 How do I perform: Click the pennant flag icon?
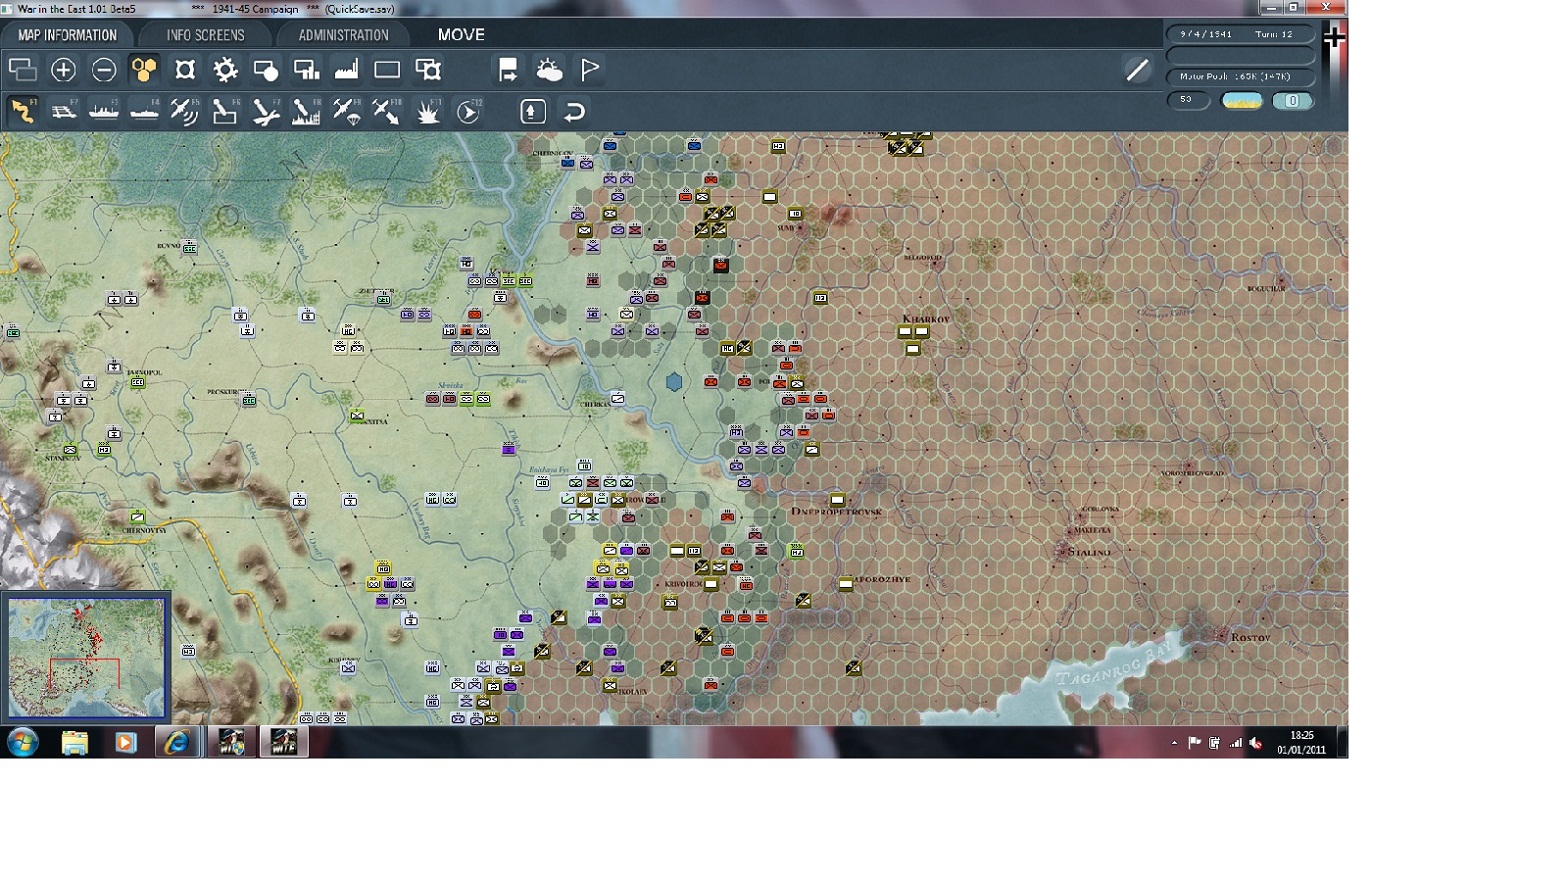pos(590,70)
